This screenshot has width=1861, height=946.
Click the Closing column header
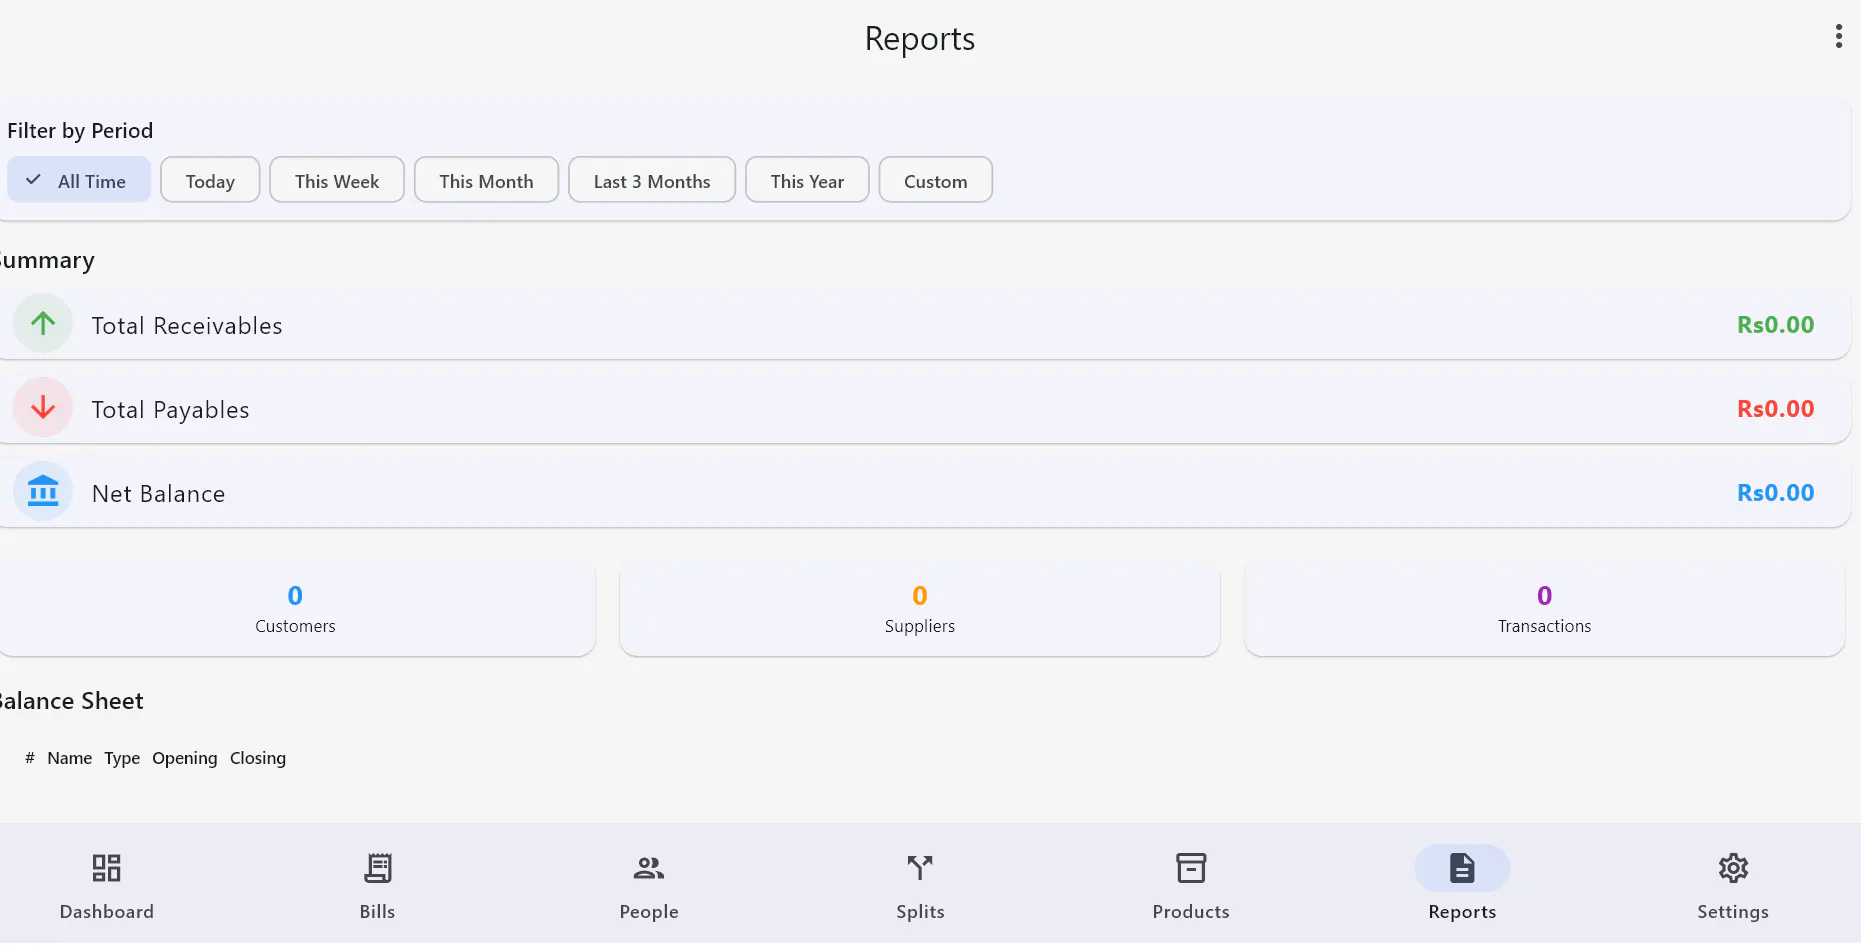258,758
